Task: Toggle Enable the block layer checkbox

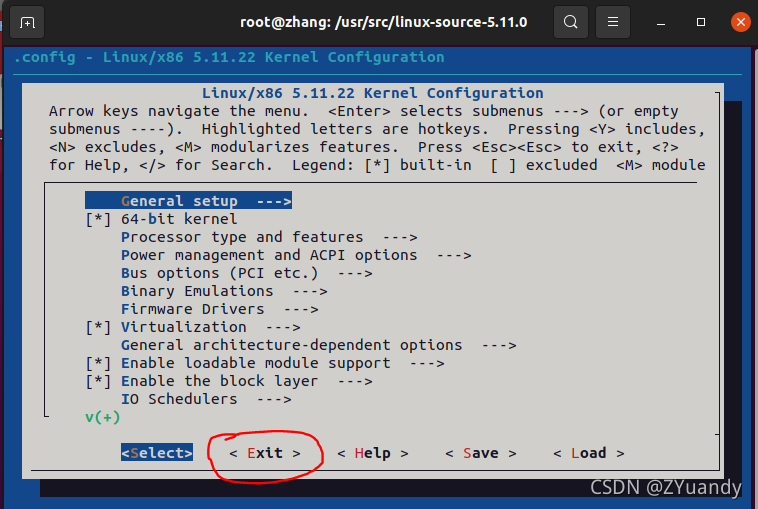Action: (98, 381)
